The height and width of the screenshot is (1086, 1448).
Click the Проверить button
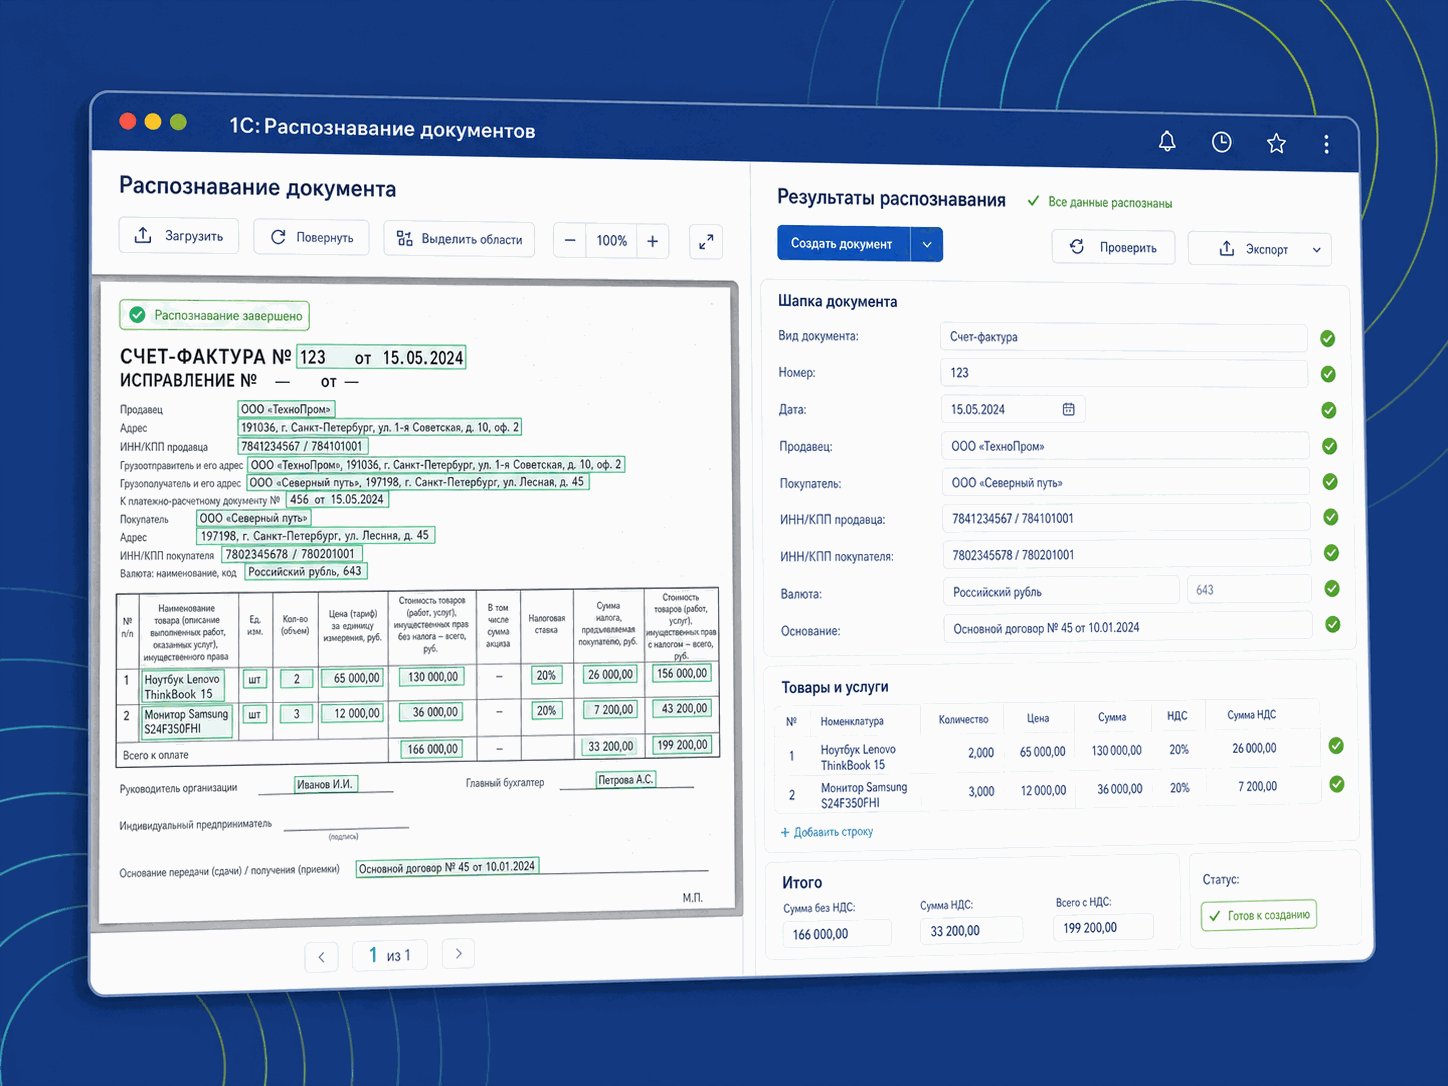[x=1115, y=247]
